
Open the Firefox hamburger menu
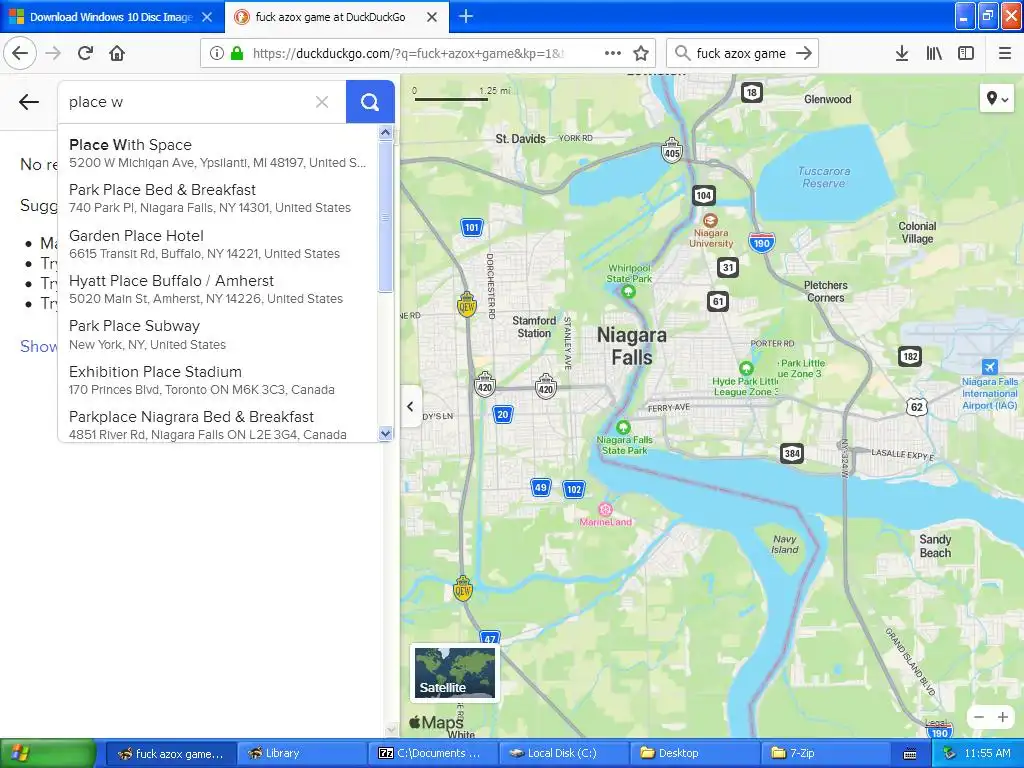click(x=1005, y=53)
